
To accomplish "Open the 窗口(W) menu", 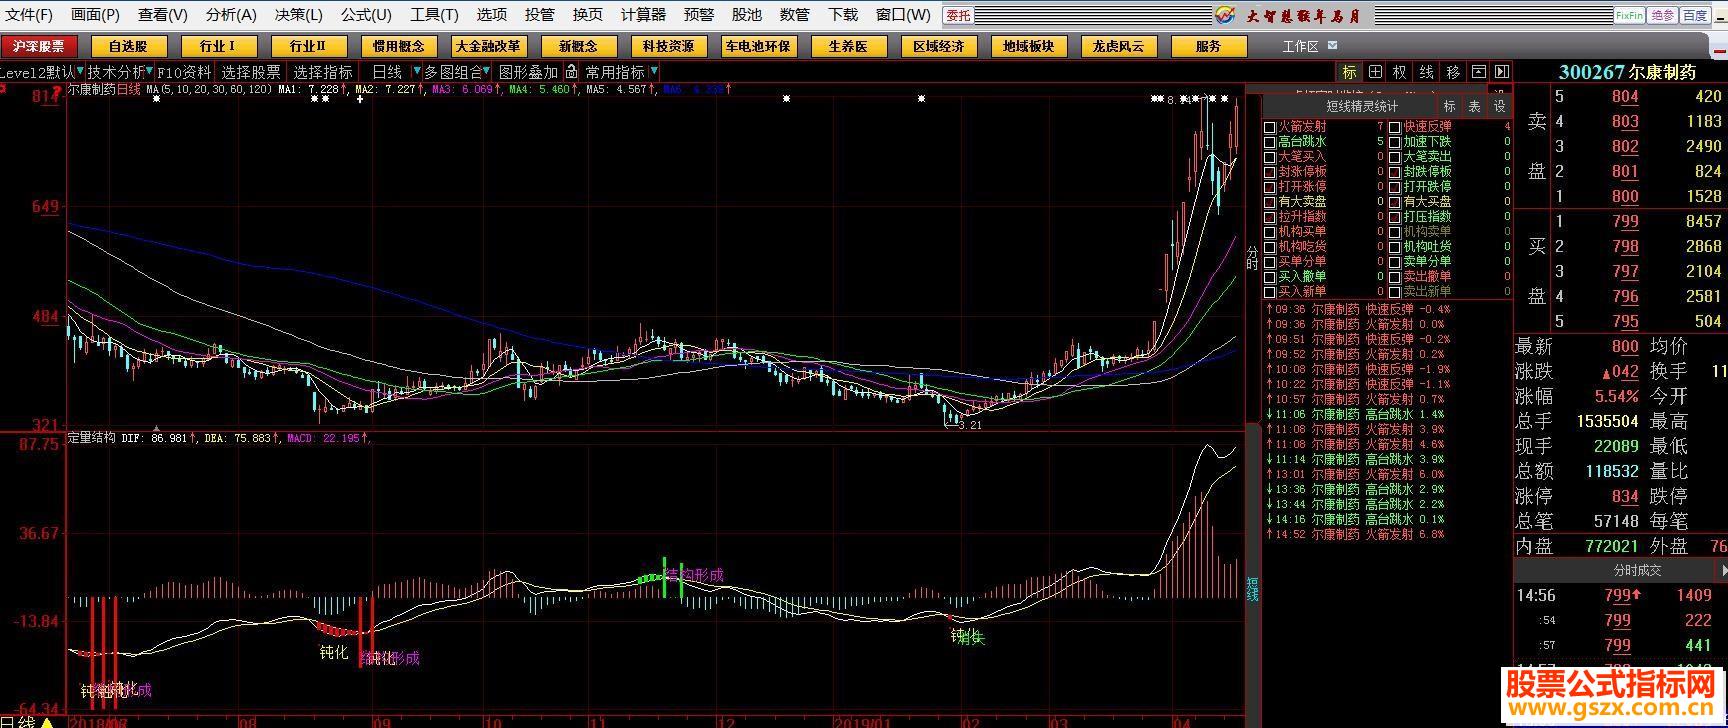I will (903, 15).
